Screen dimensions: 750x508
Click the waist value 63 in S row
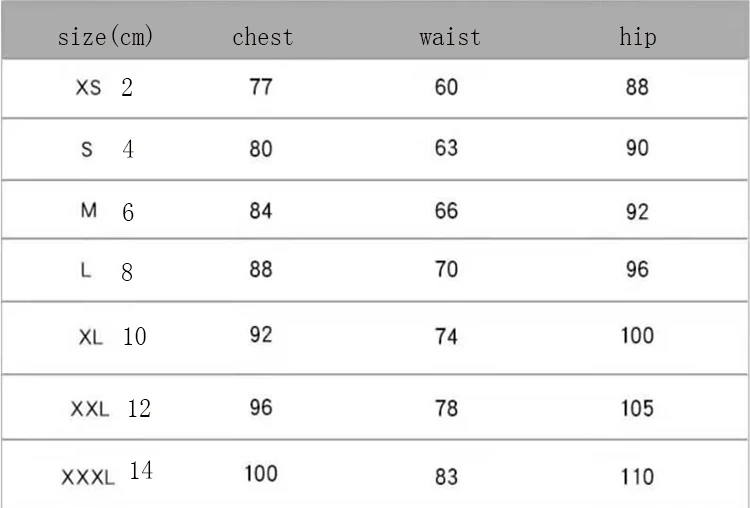(x=446, y=148)
